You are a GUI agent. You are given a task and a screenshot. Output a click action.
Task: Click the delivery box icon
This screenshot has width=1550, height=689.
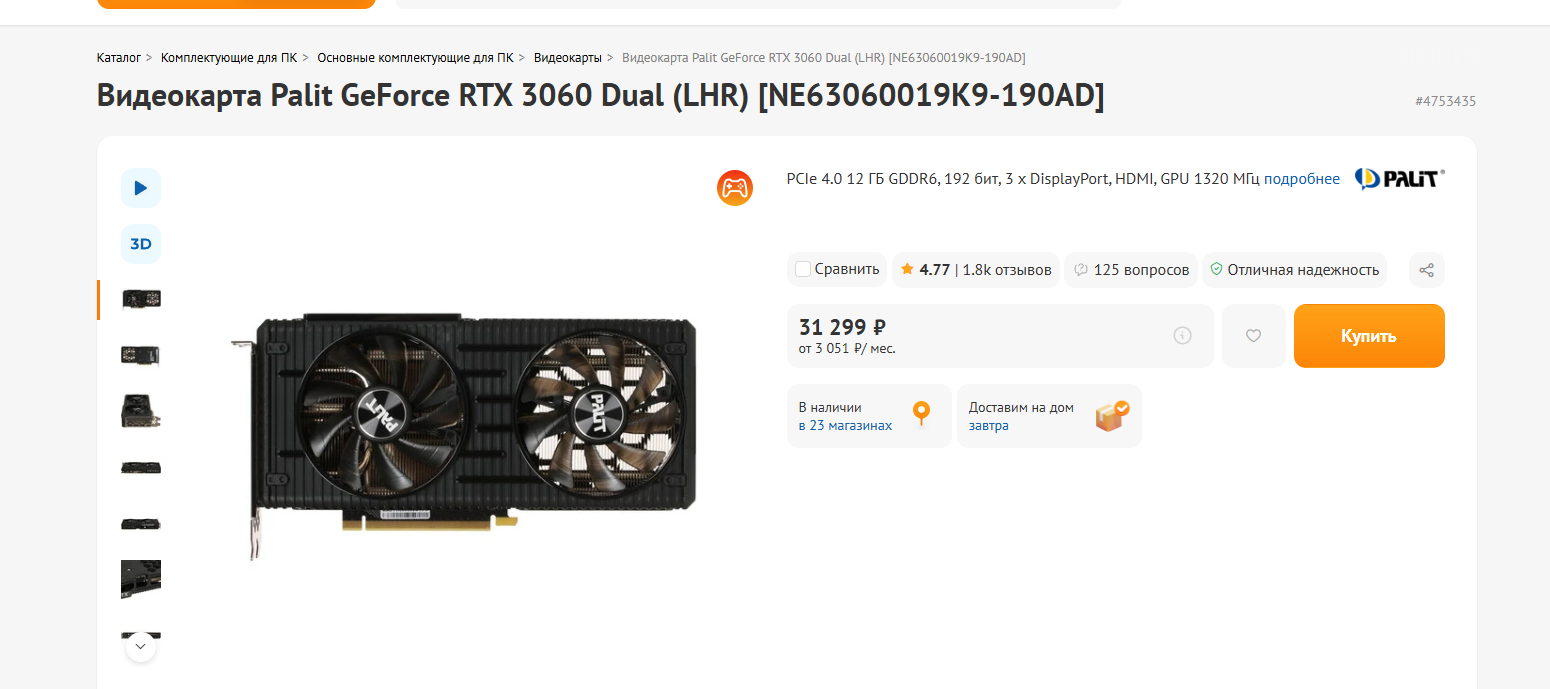[1112, 416]
